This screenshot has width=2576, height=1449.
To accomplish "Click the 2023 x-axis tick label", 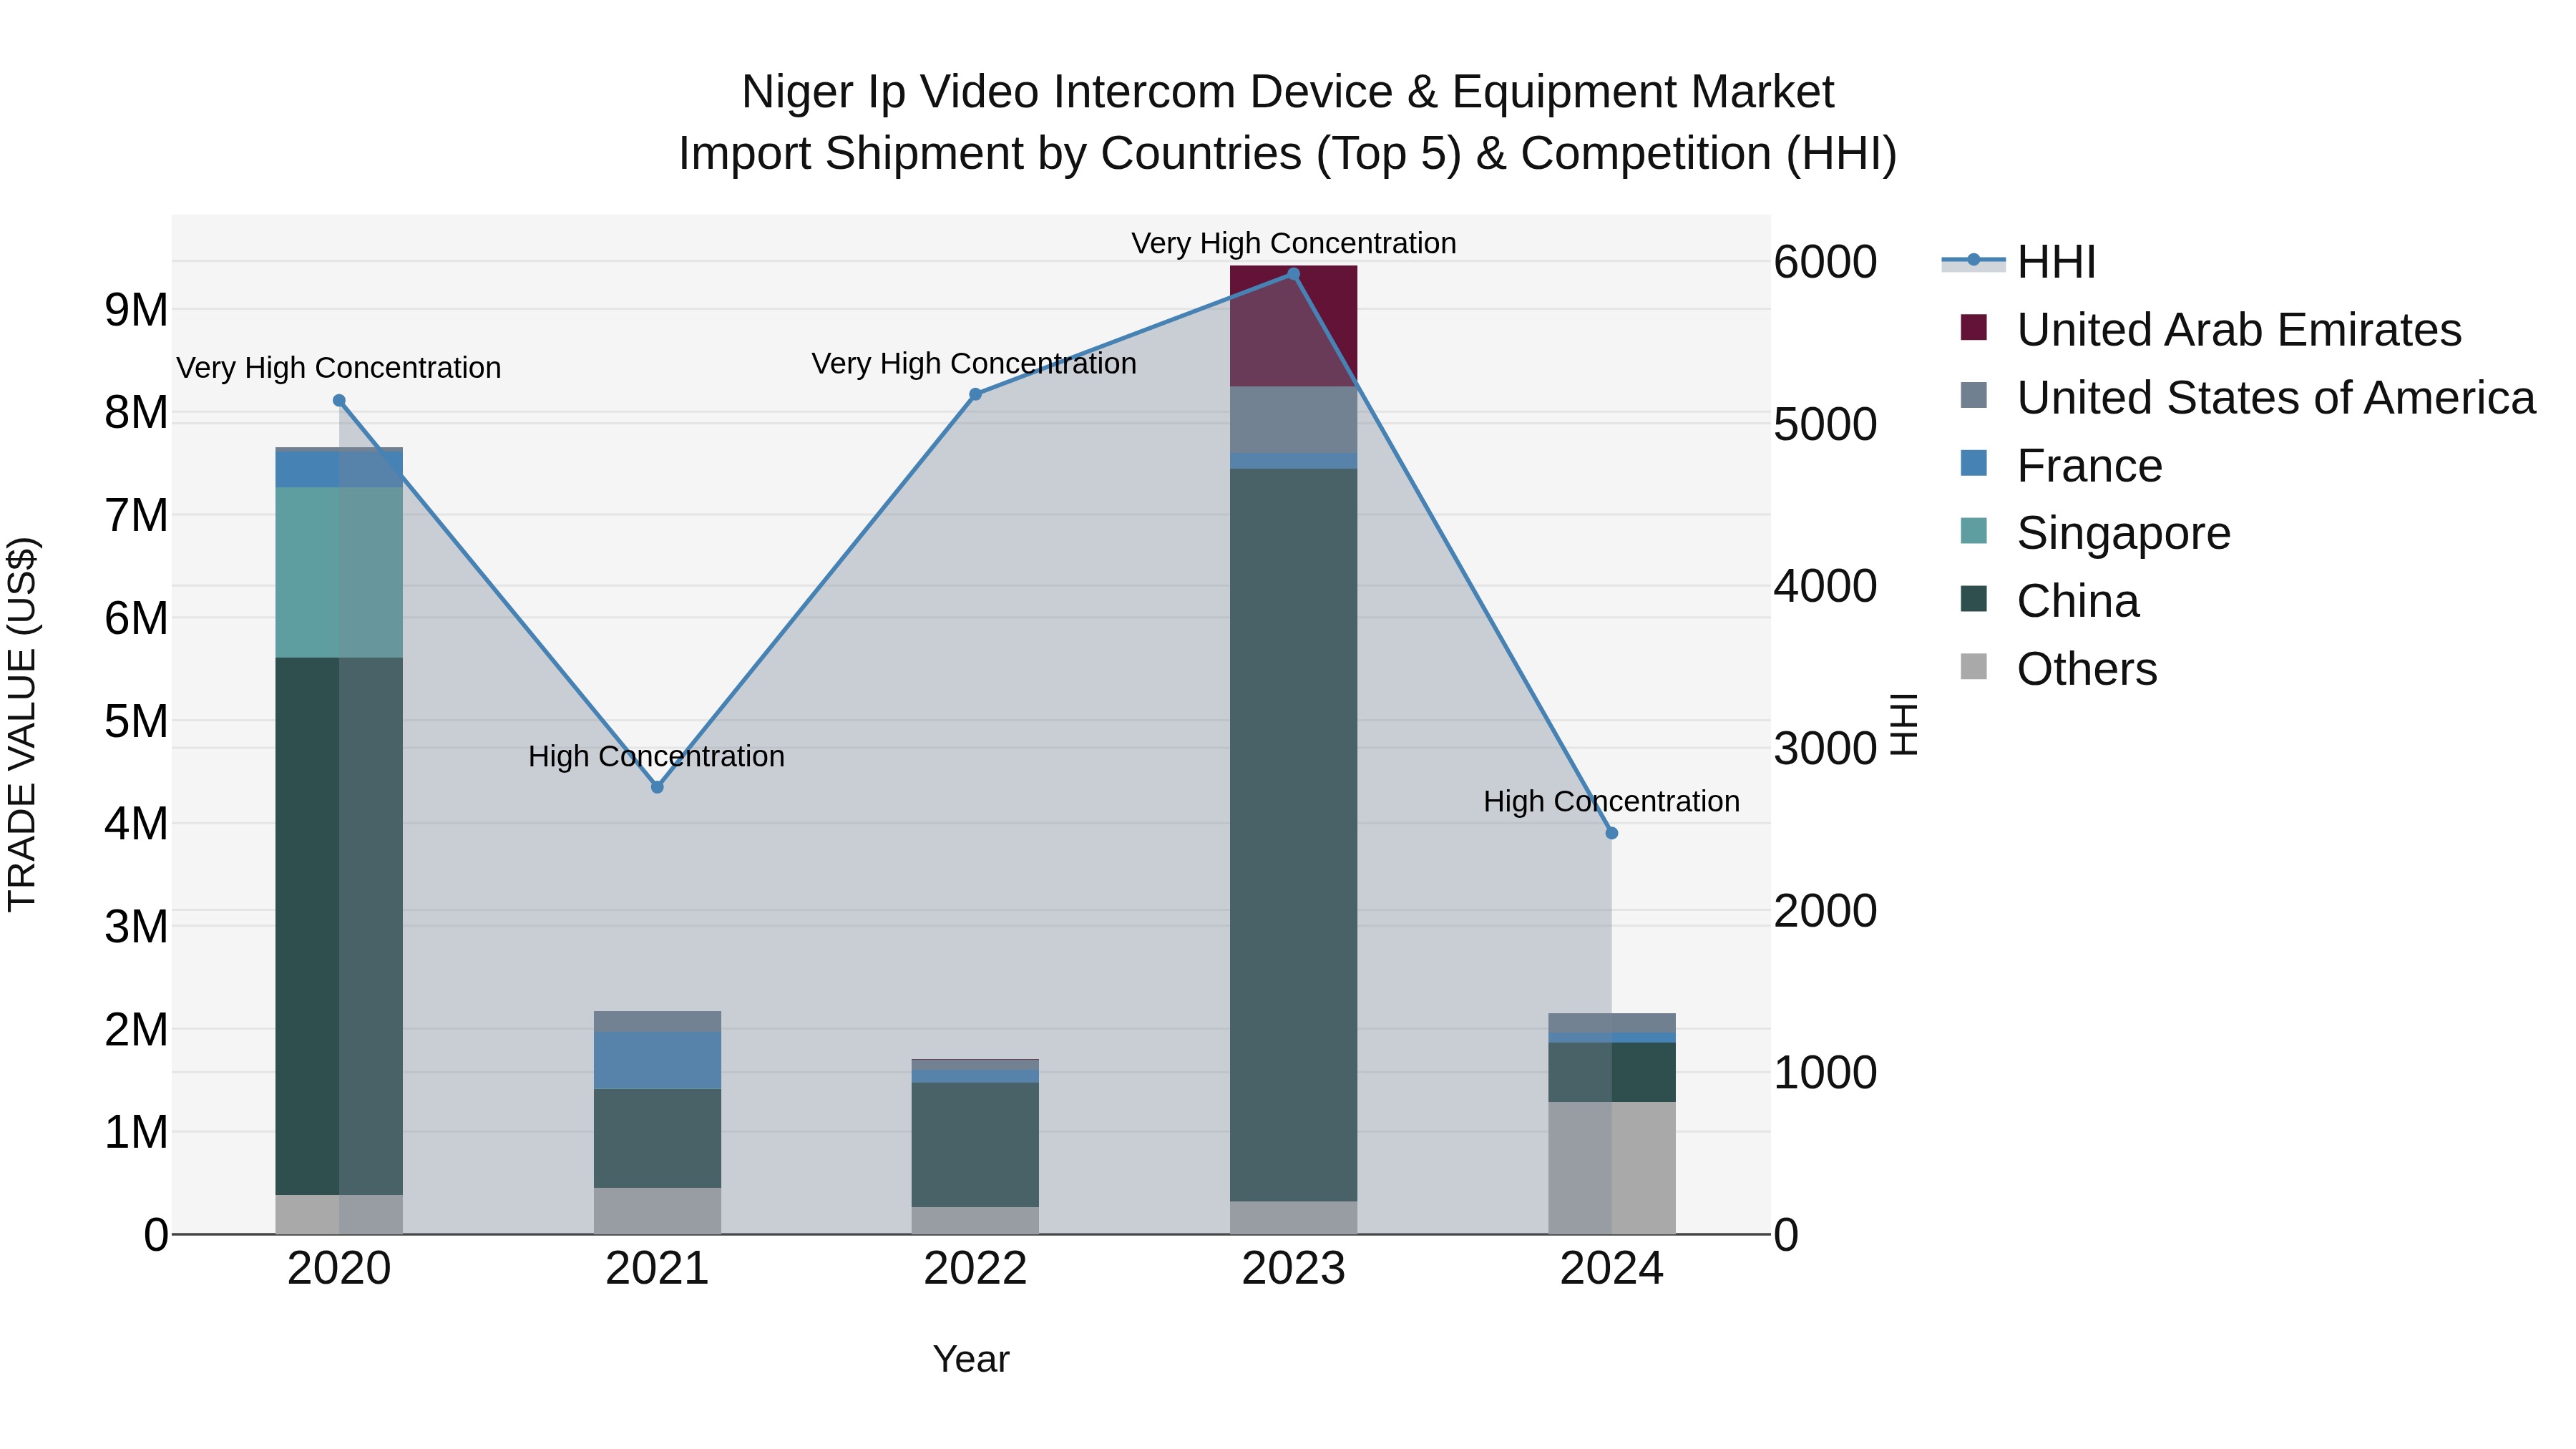I will (1293, 1269).
